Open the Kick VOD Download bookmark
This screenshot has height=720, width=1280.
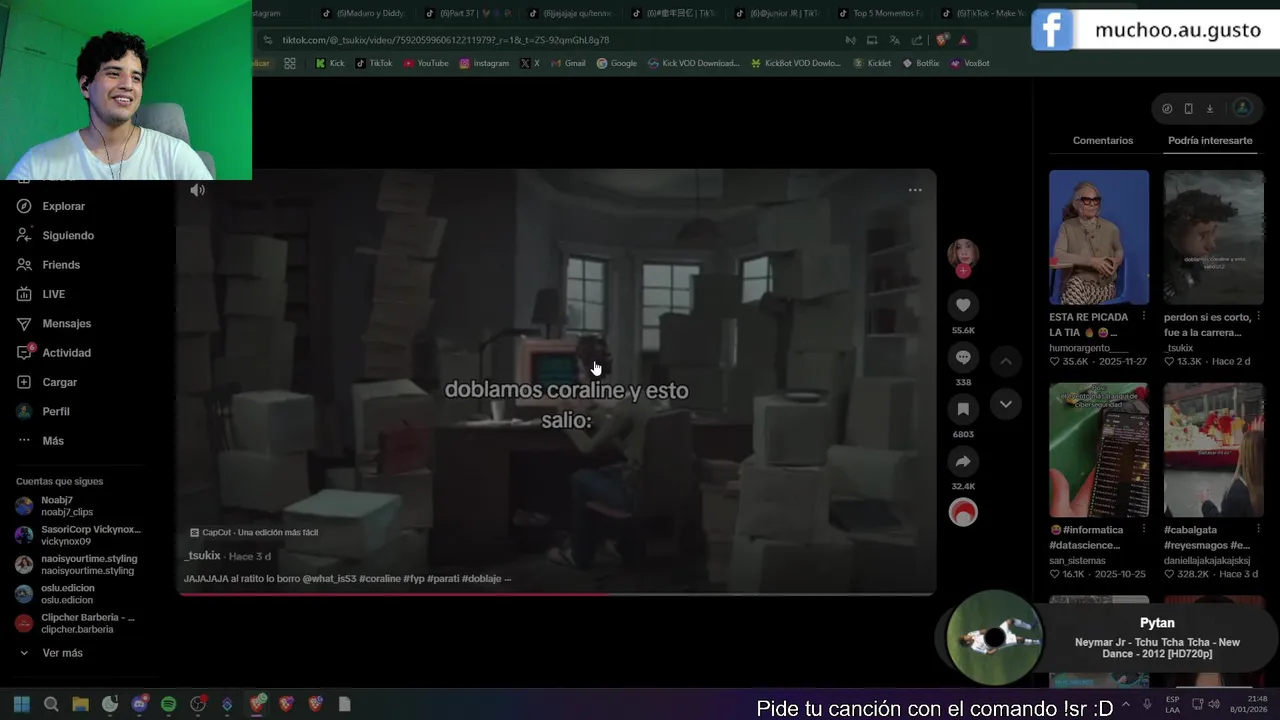[x=693, y=63]
